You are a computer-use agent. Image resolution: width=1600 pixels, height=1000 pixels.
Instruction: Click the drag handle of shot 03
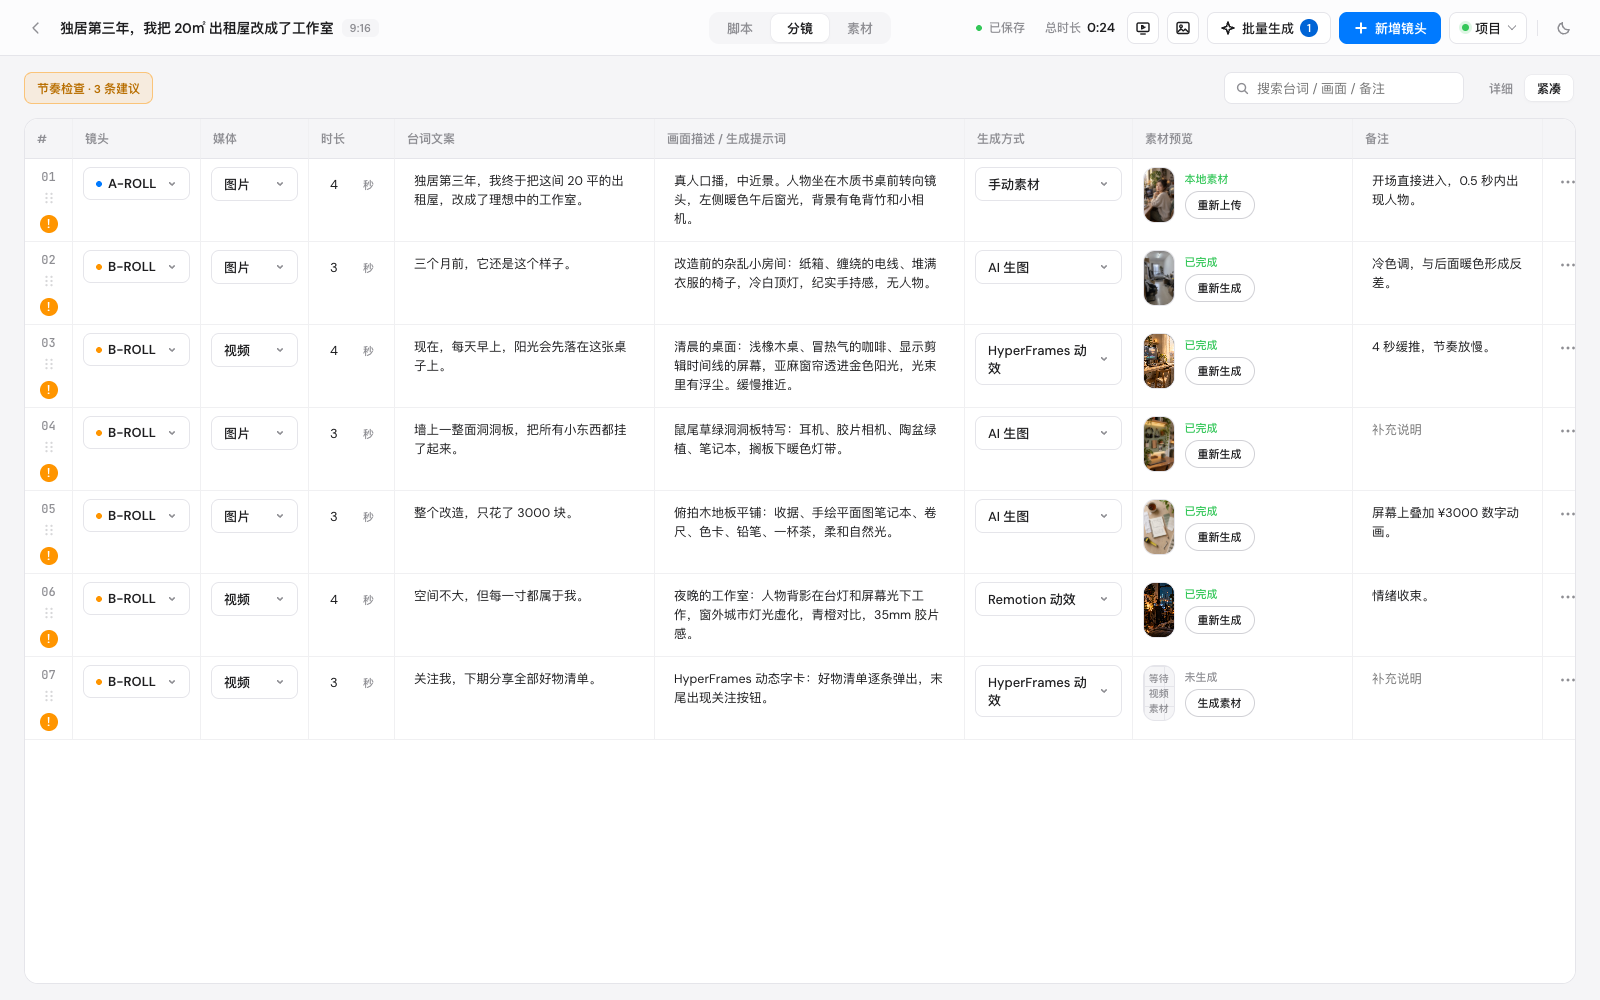pyautogui.click(x=49, y=364)
